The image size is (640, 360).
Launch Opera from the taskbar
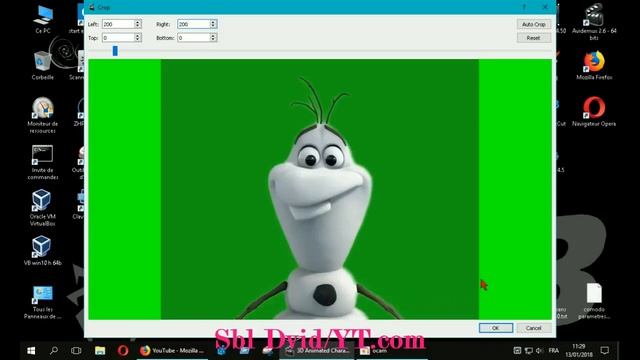click(x=123, y=351)
